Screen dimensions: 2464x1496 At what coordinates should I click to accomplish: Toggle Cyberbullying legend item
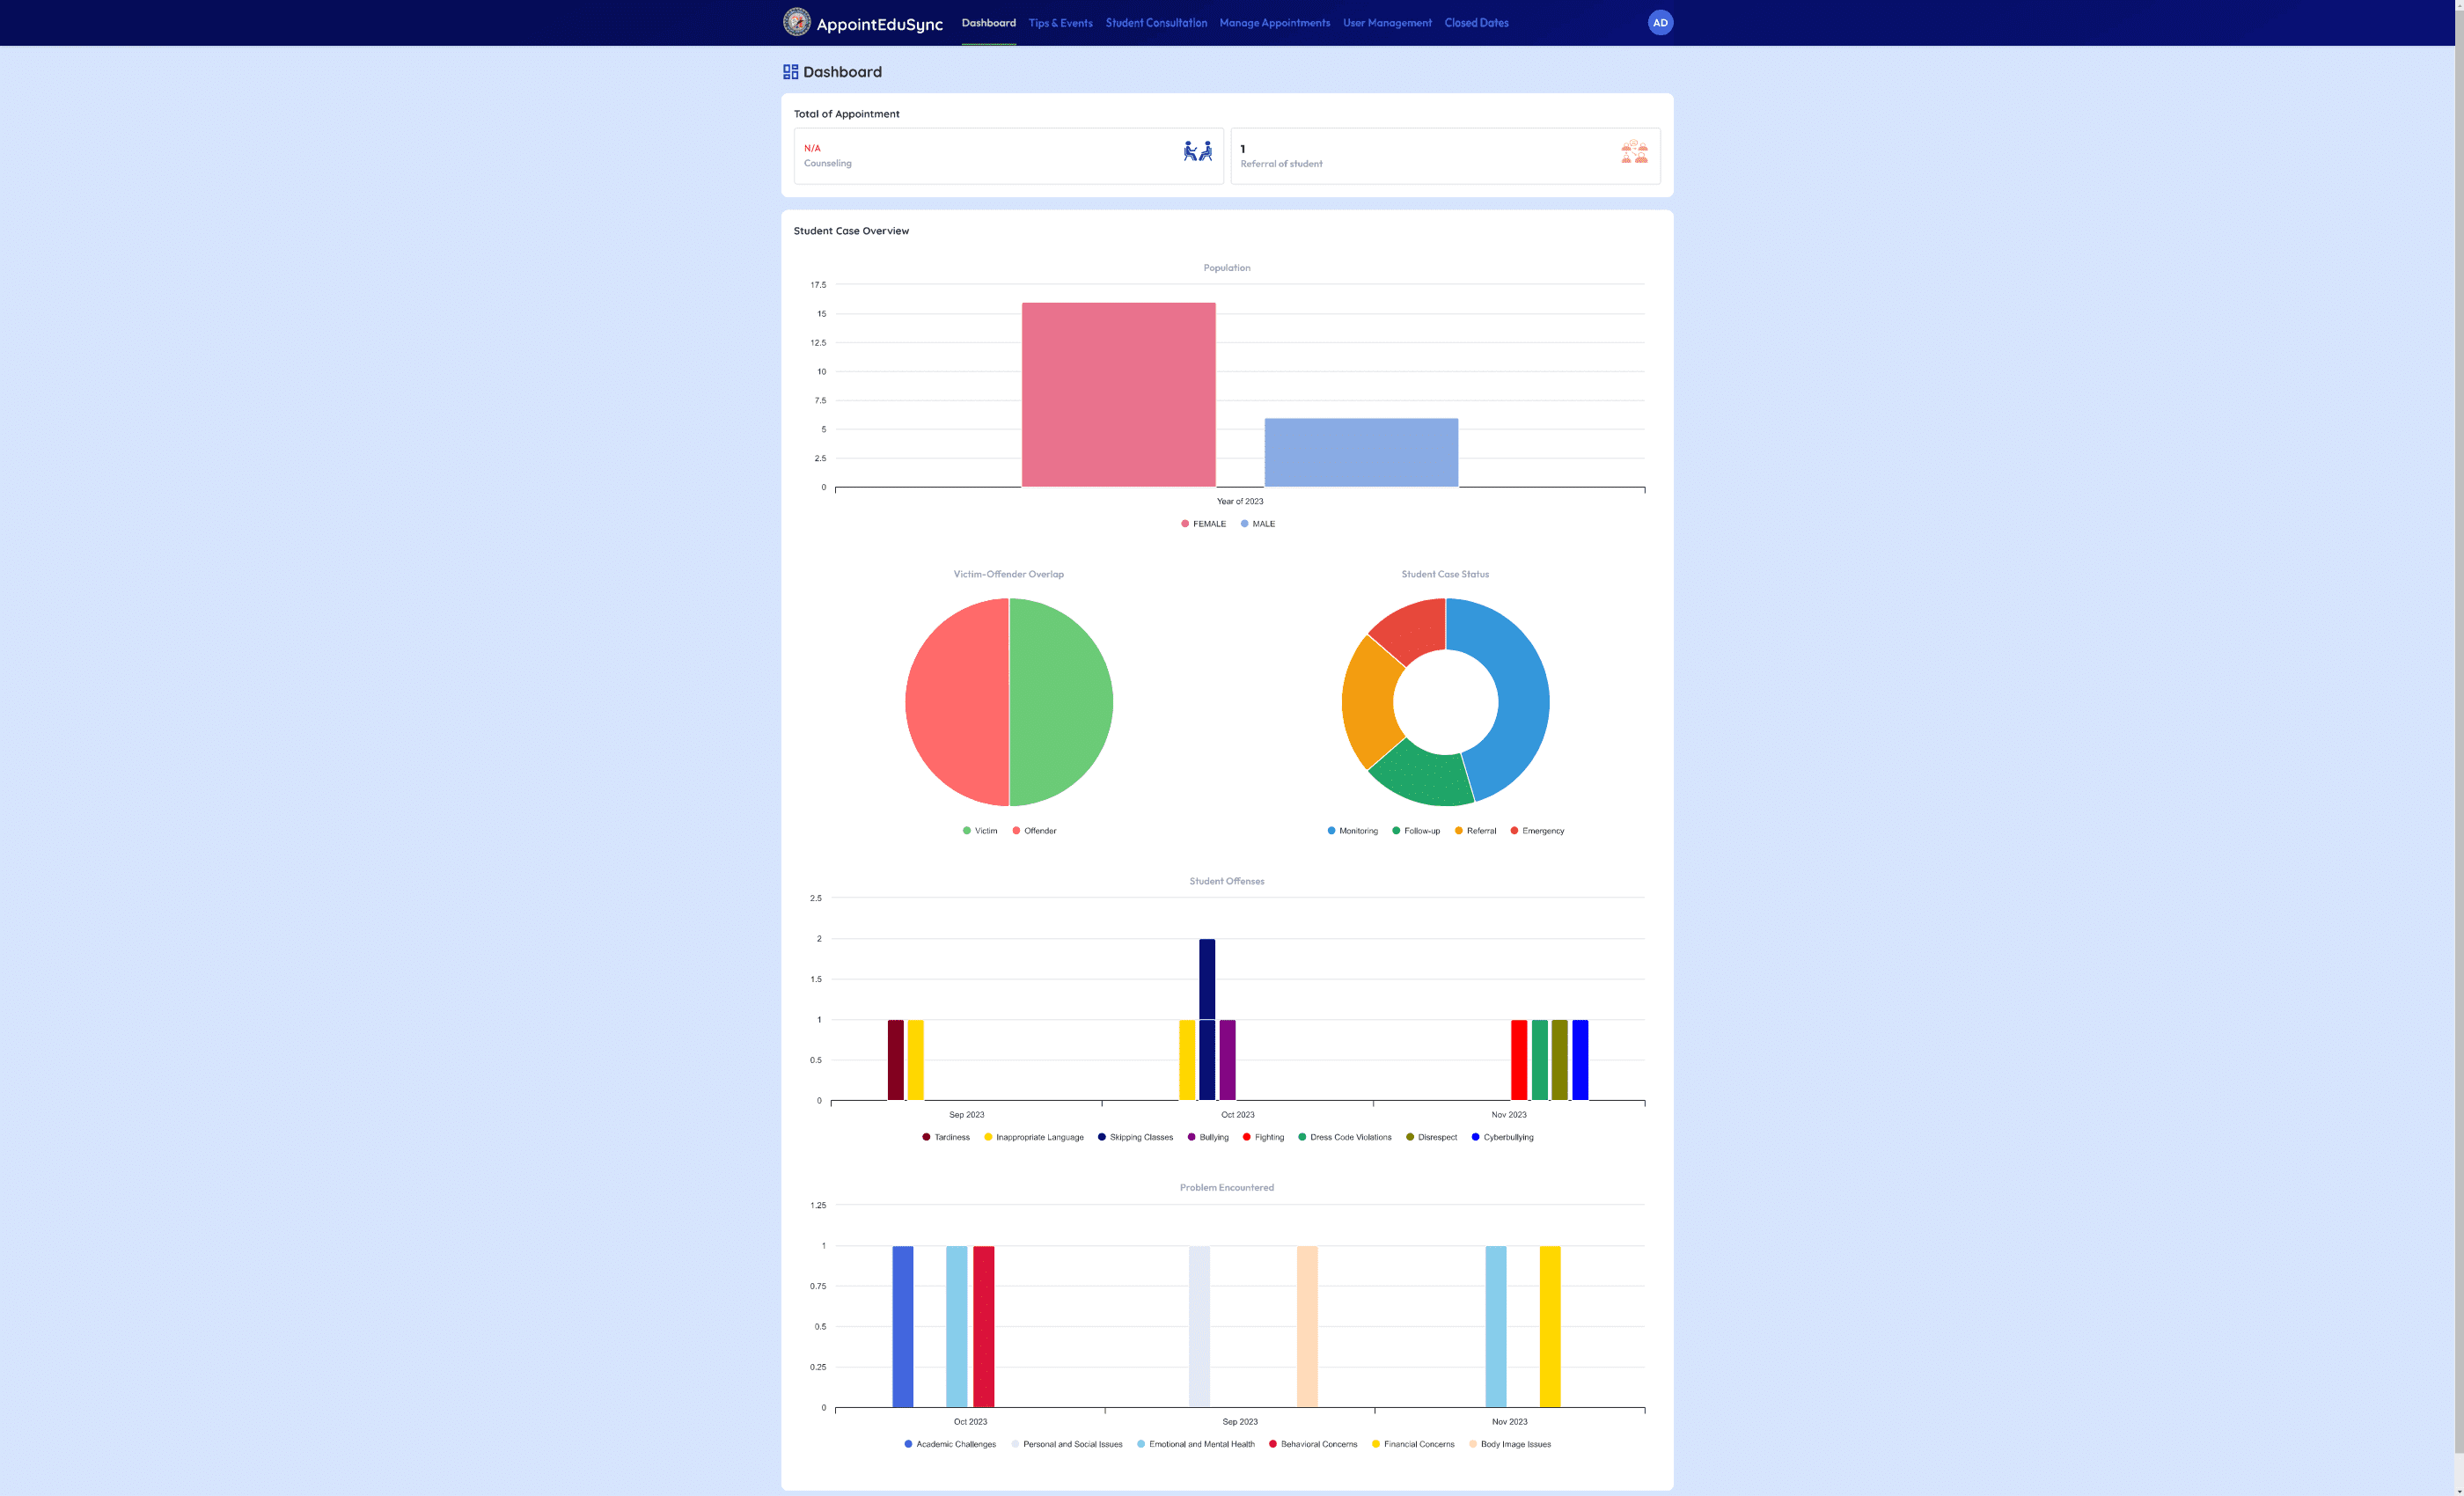(x=1502, y=1137)
